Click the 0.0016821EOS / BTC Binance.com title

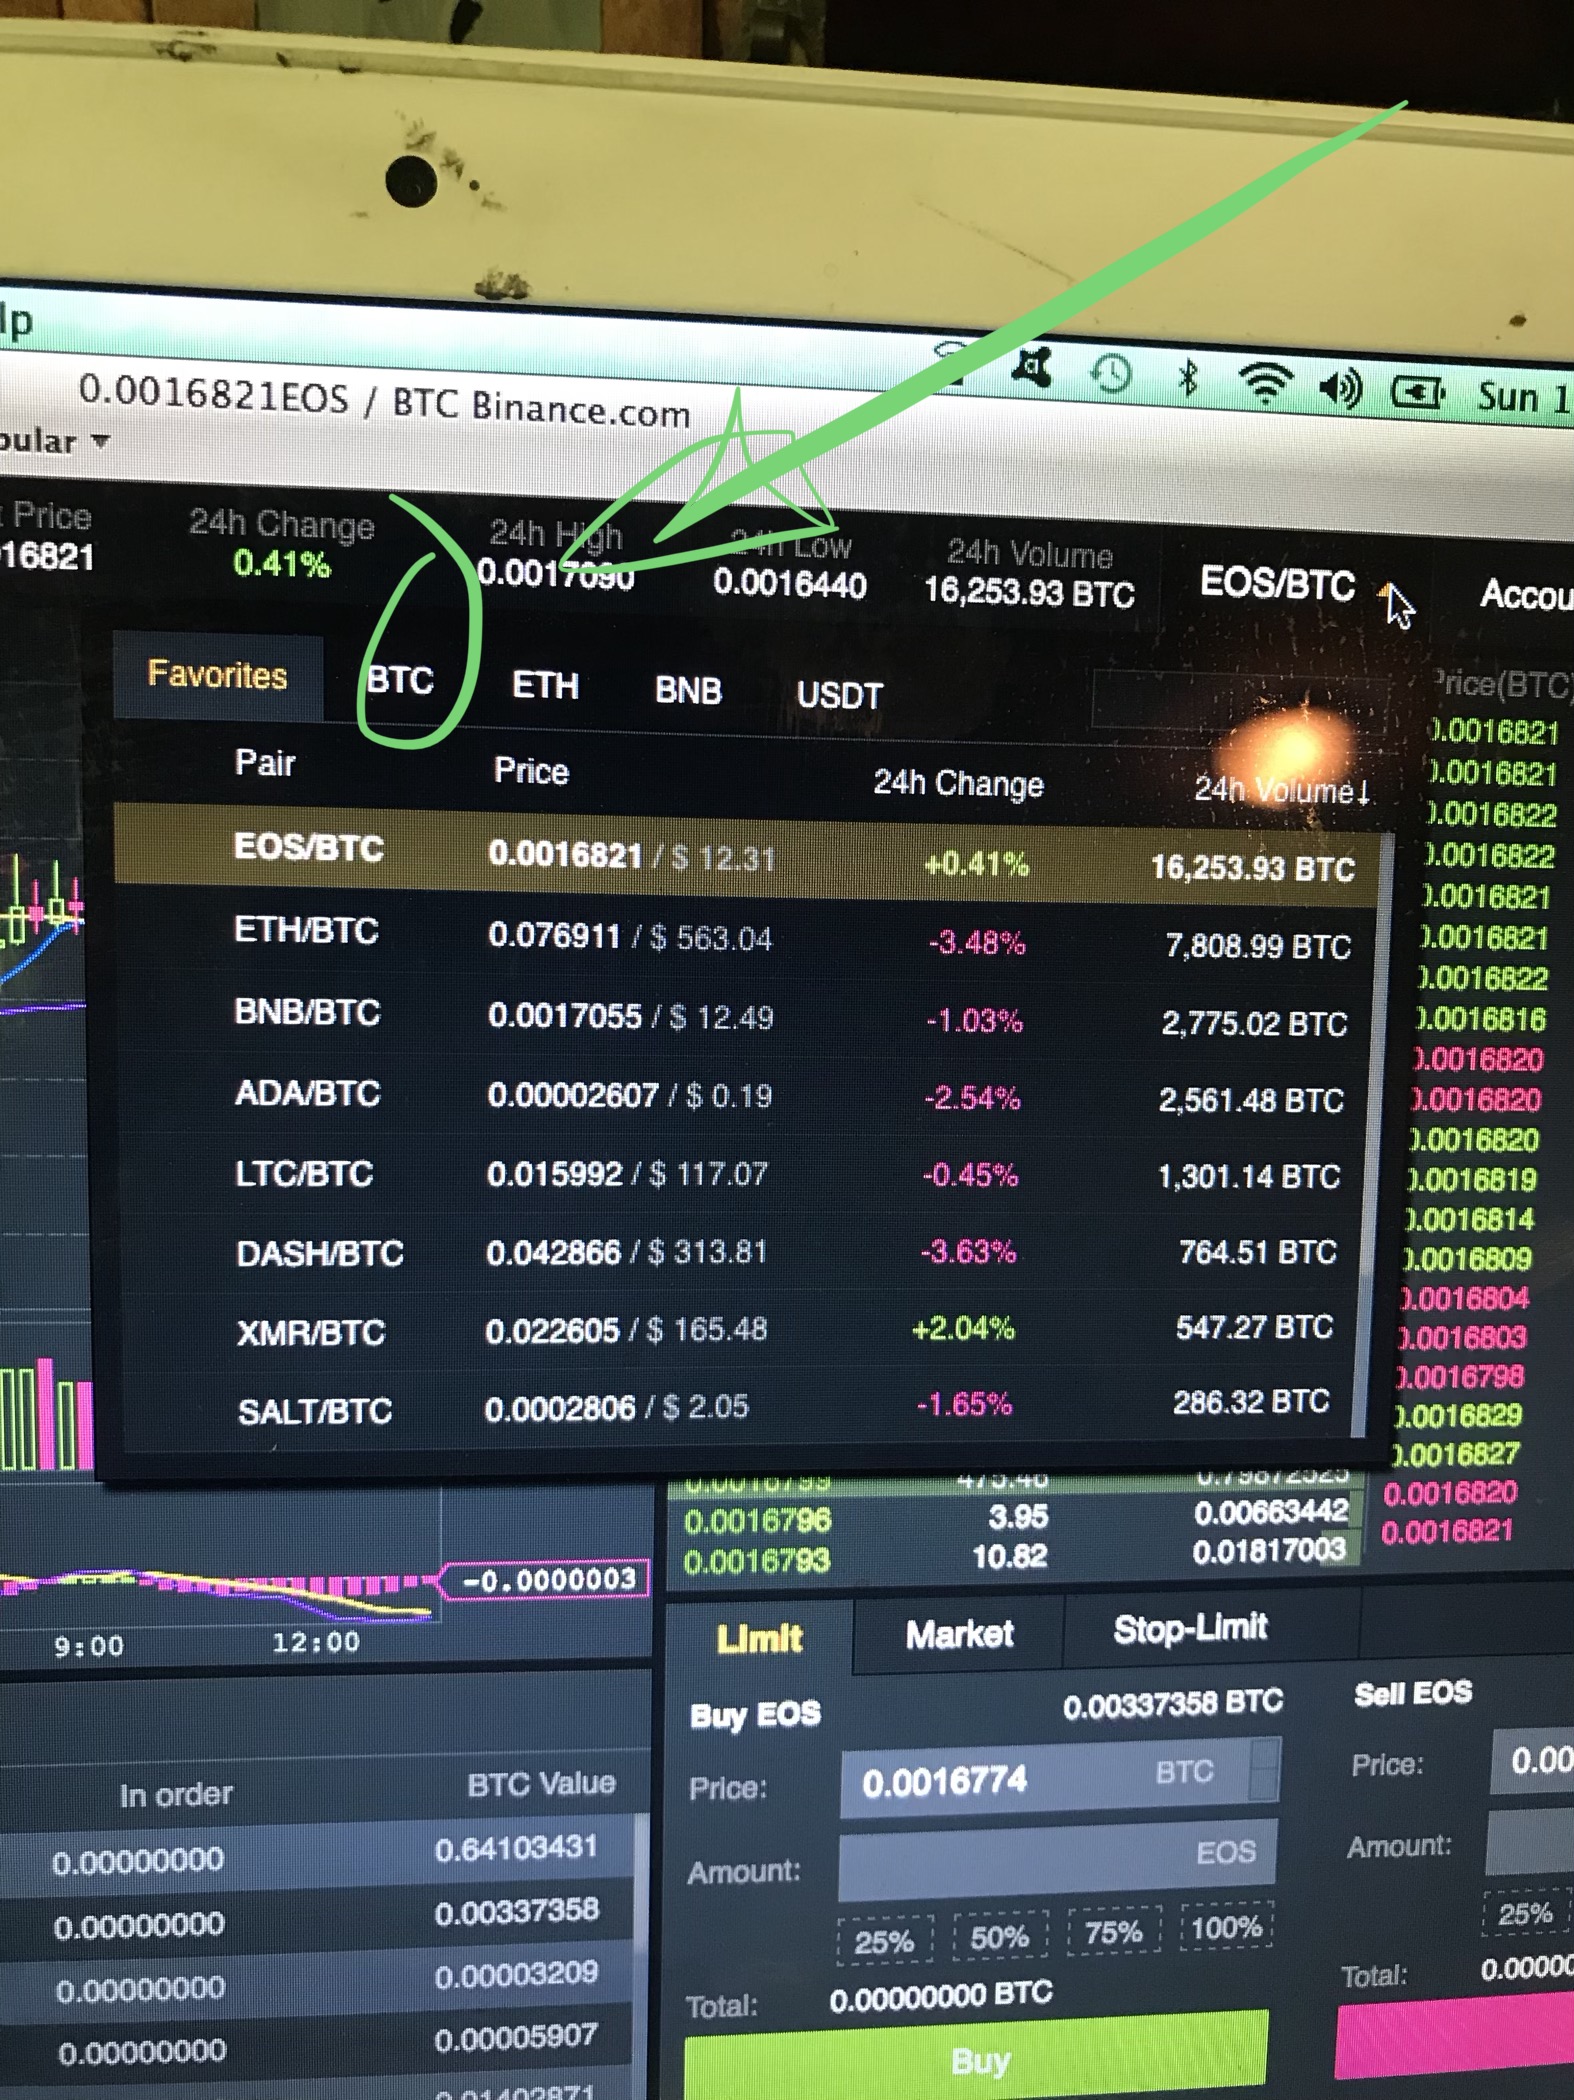[384, 403]
